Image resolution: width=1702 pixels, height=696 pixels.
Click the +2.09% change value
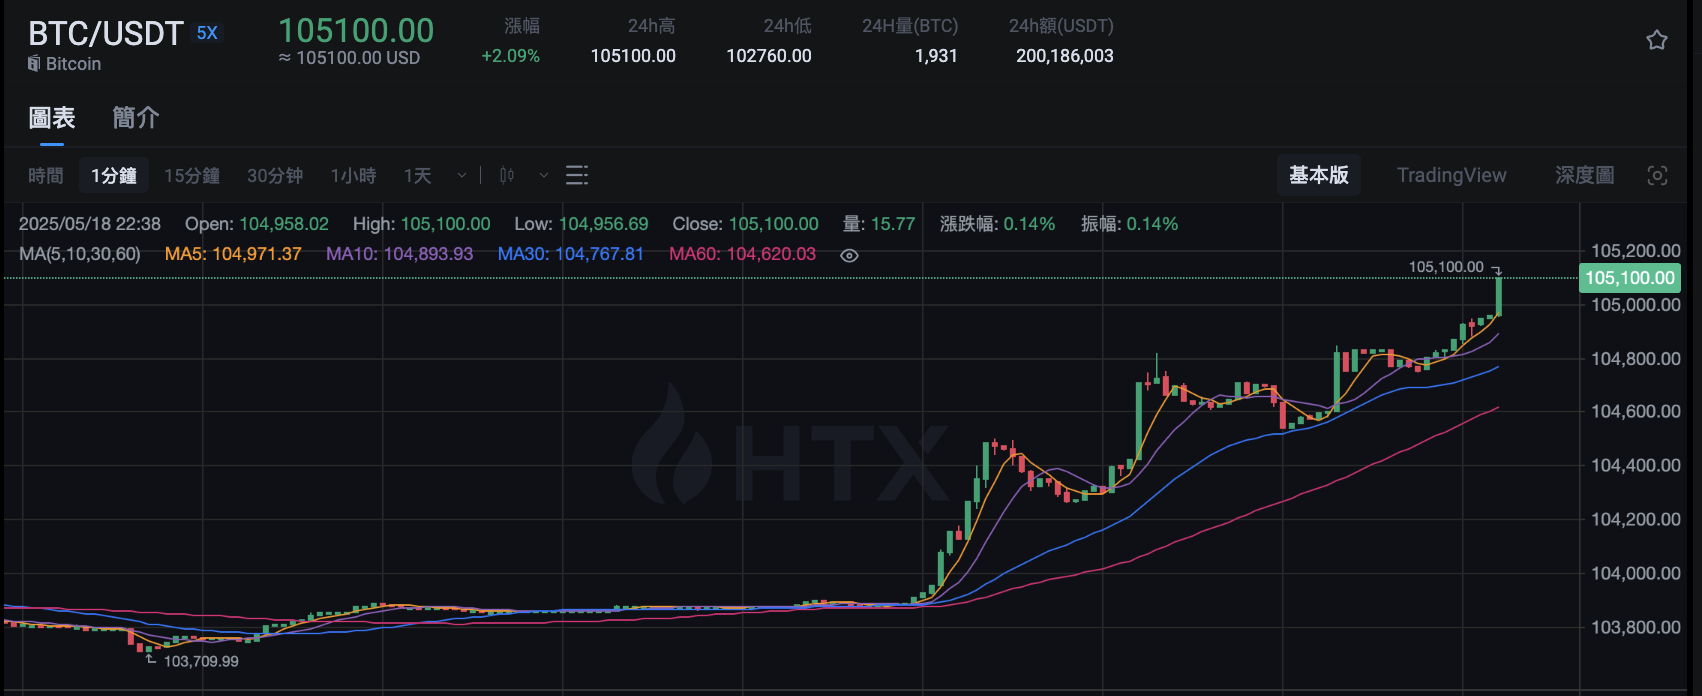point(511,56)
